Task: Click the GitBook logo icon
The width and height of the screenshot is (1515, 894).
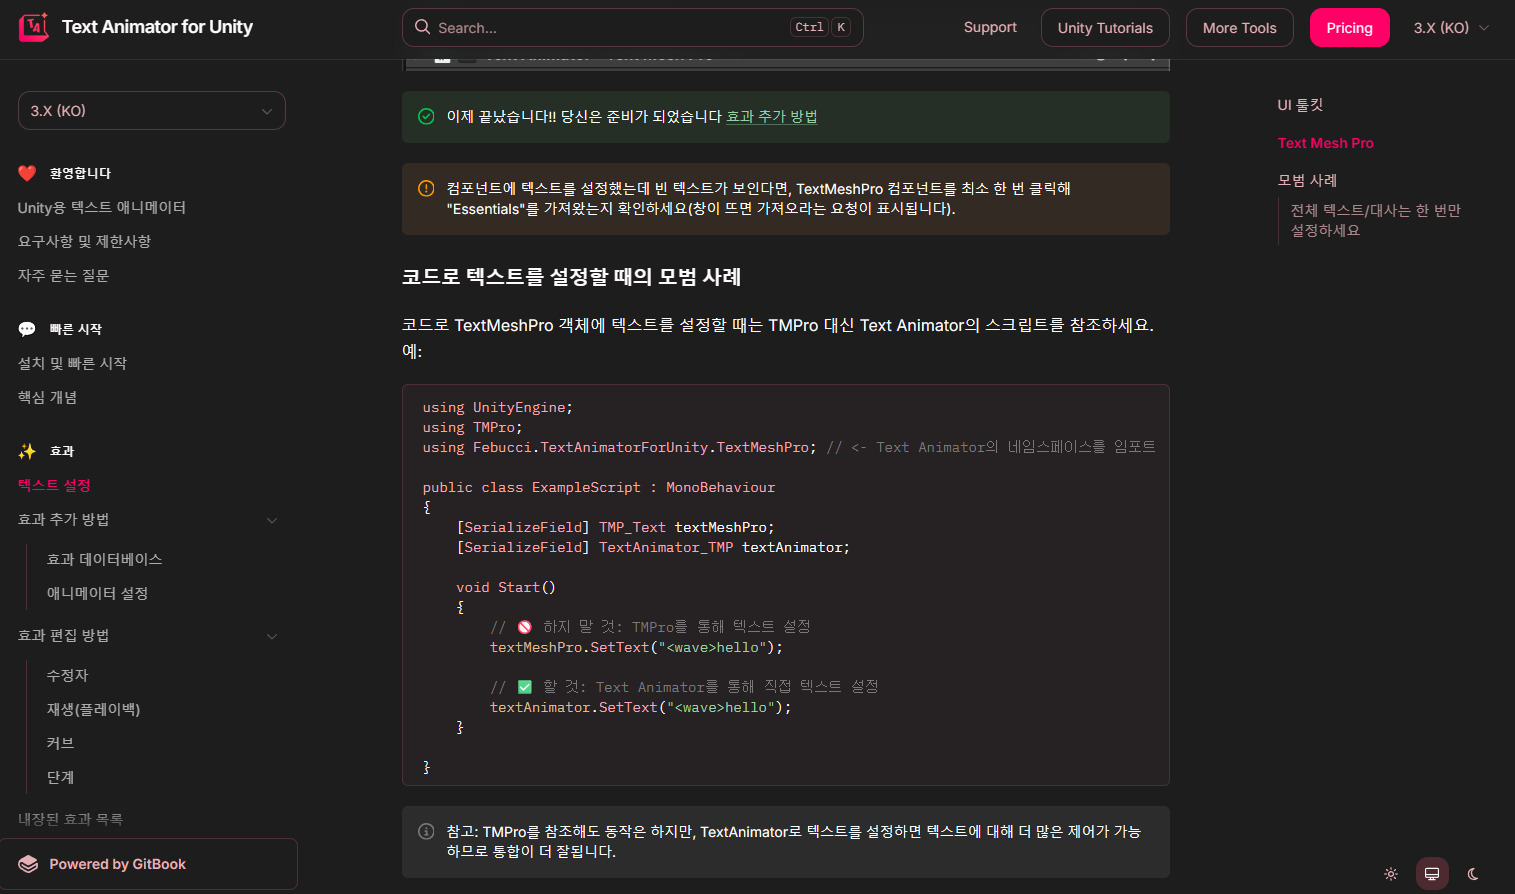Action: [28, 864]
